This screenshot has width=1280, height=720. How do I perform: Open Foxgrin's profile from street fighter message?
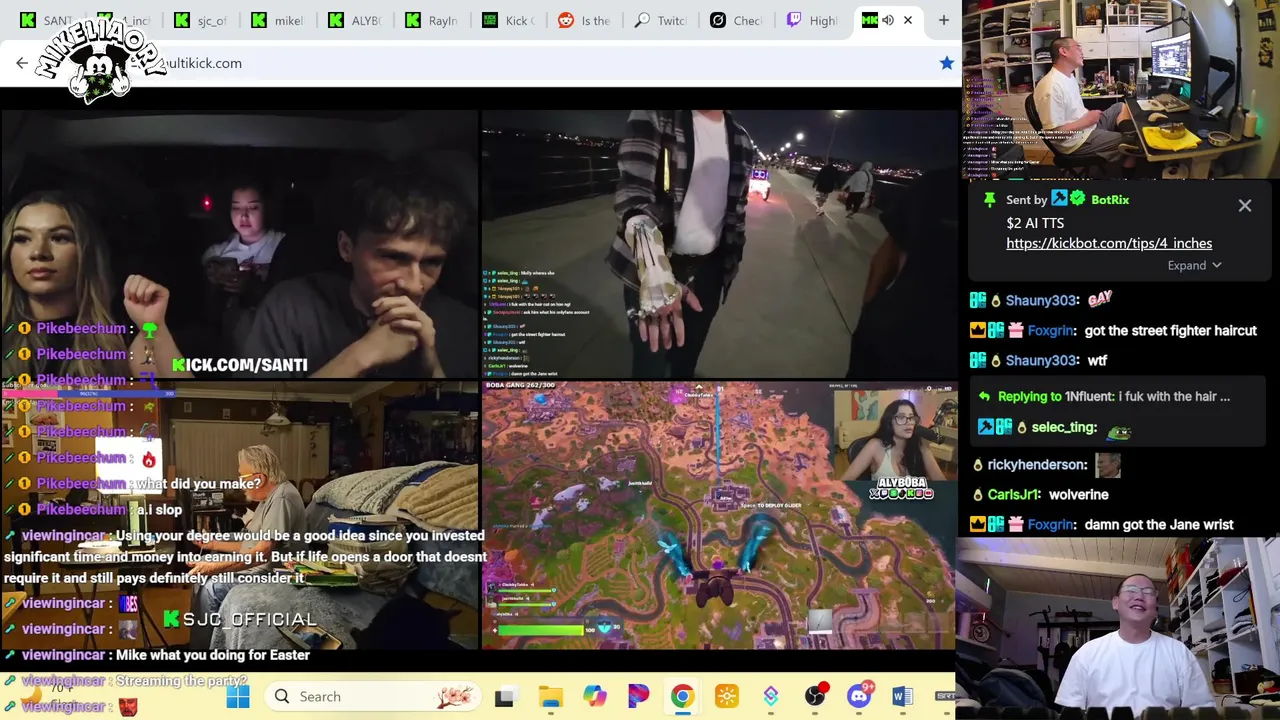tap(1050, 330)
